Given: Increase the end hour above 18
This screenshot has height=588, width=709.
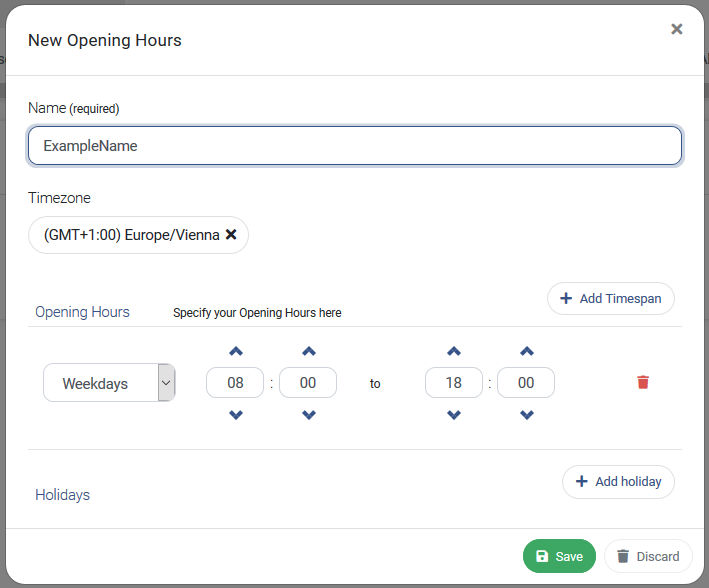Looking at the screenshot, I should pos(454,351).
